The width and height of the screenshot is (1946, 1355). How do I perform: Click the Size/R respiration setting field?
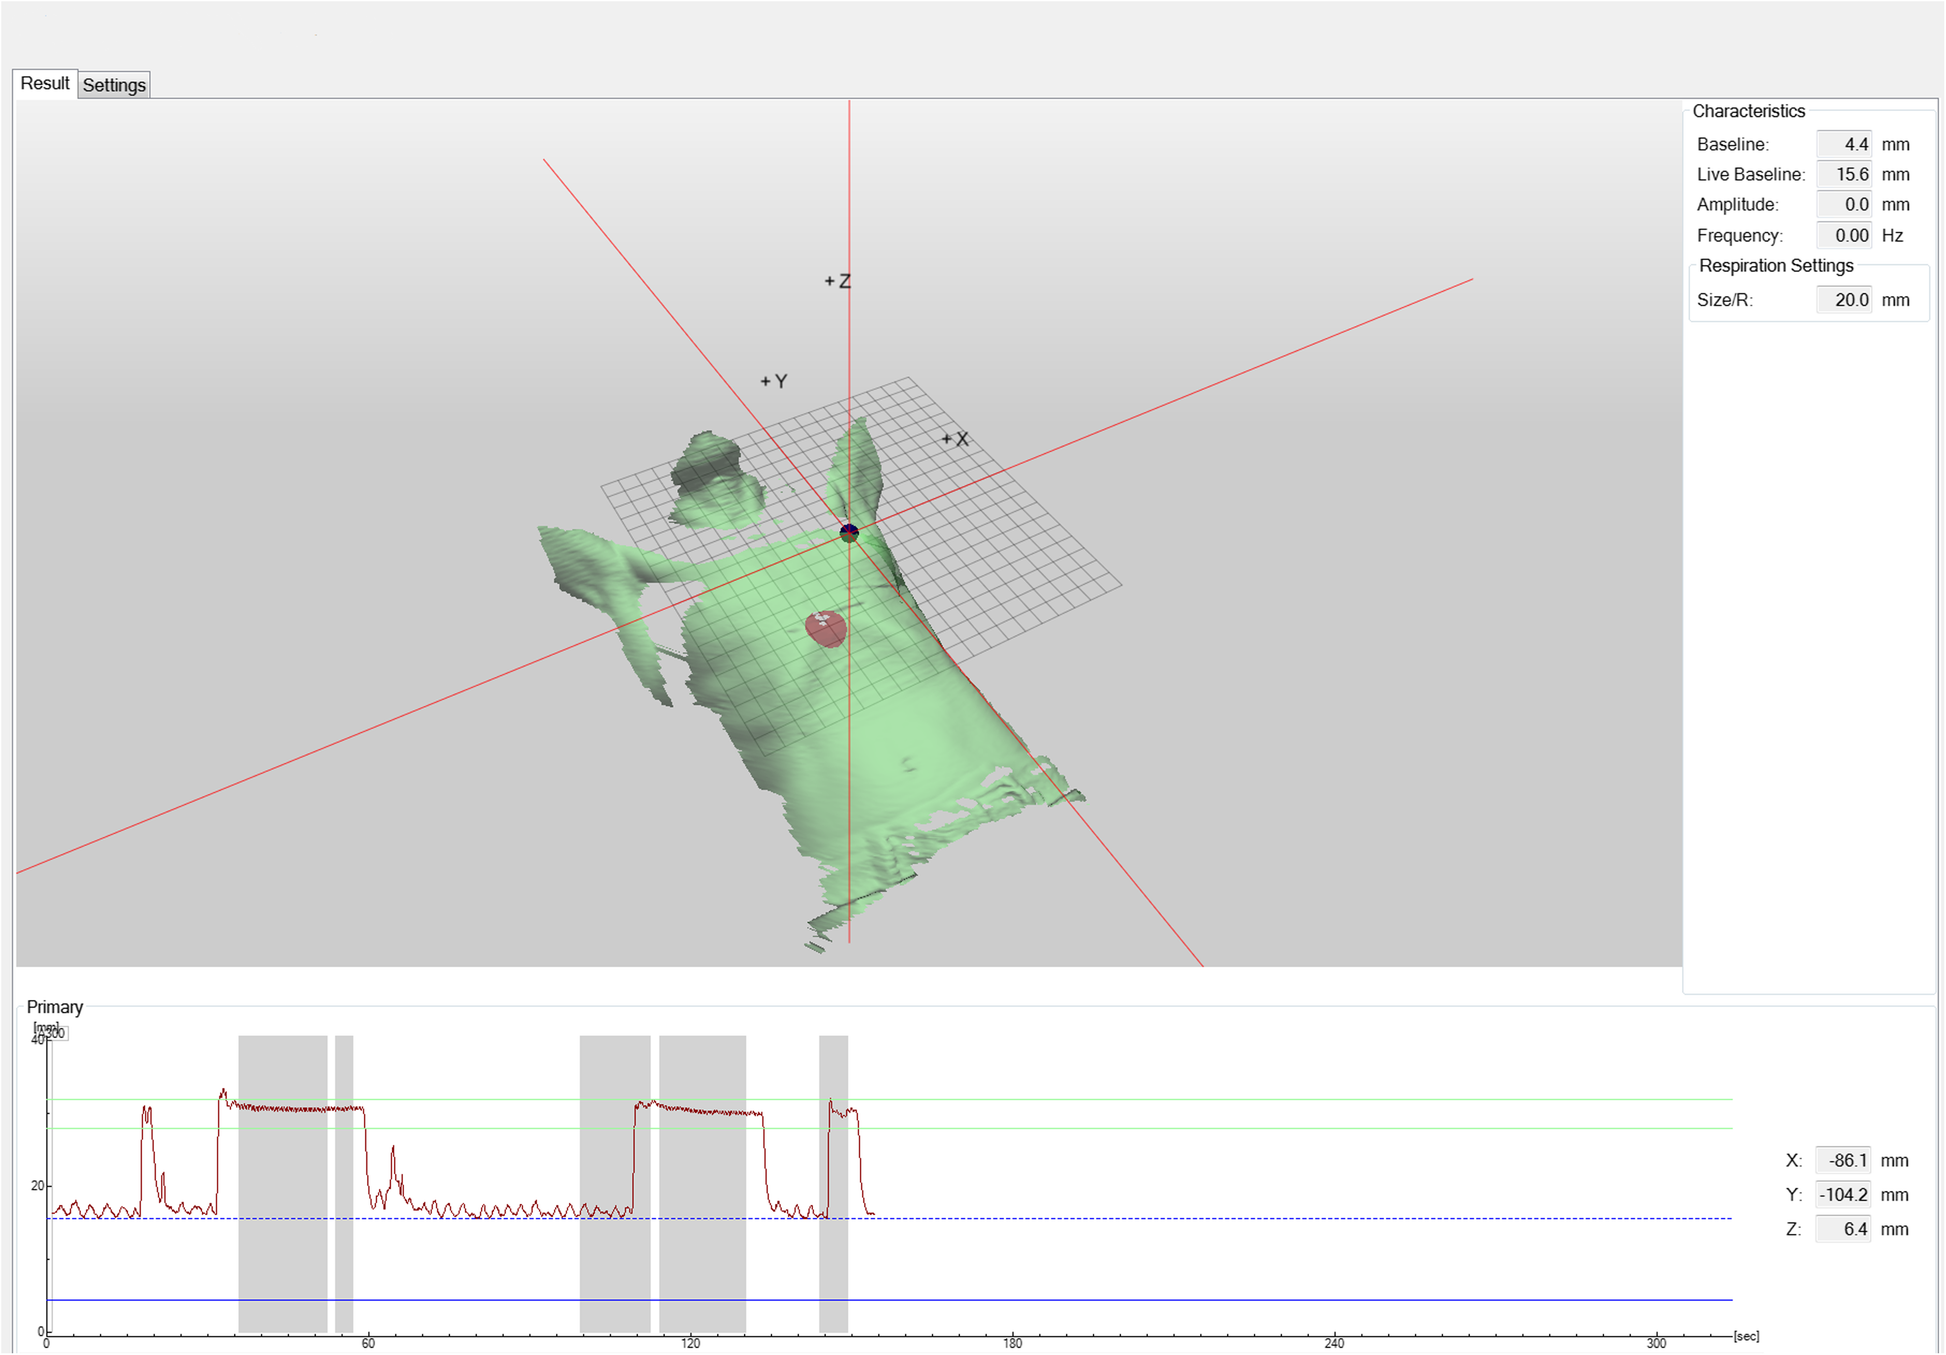pyautogui.click(x=1843, y=299)
